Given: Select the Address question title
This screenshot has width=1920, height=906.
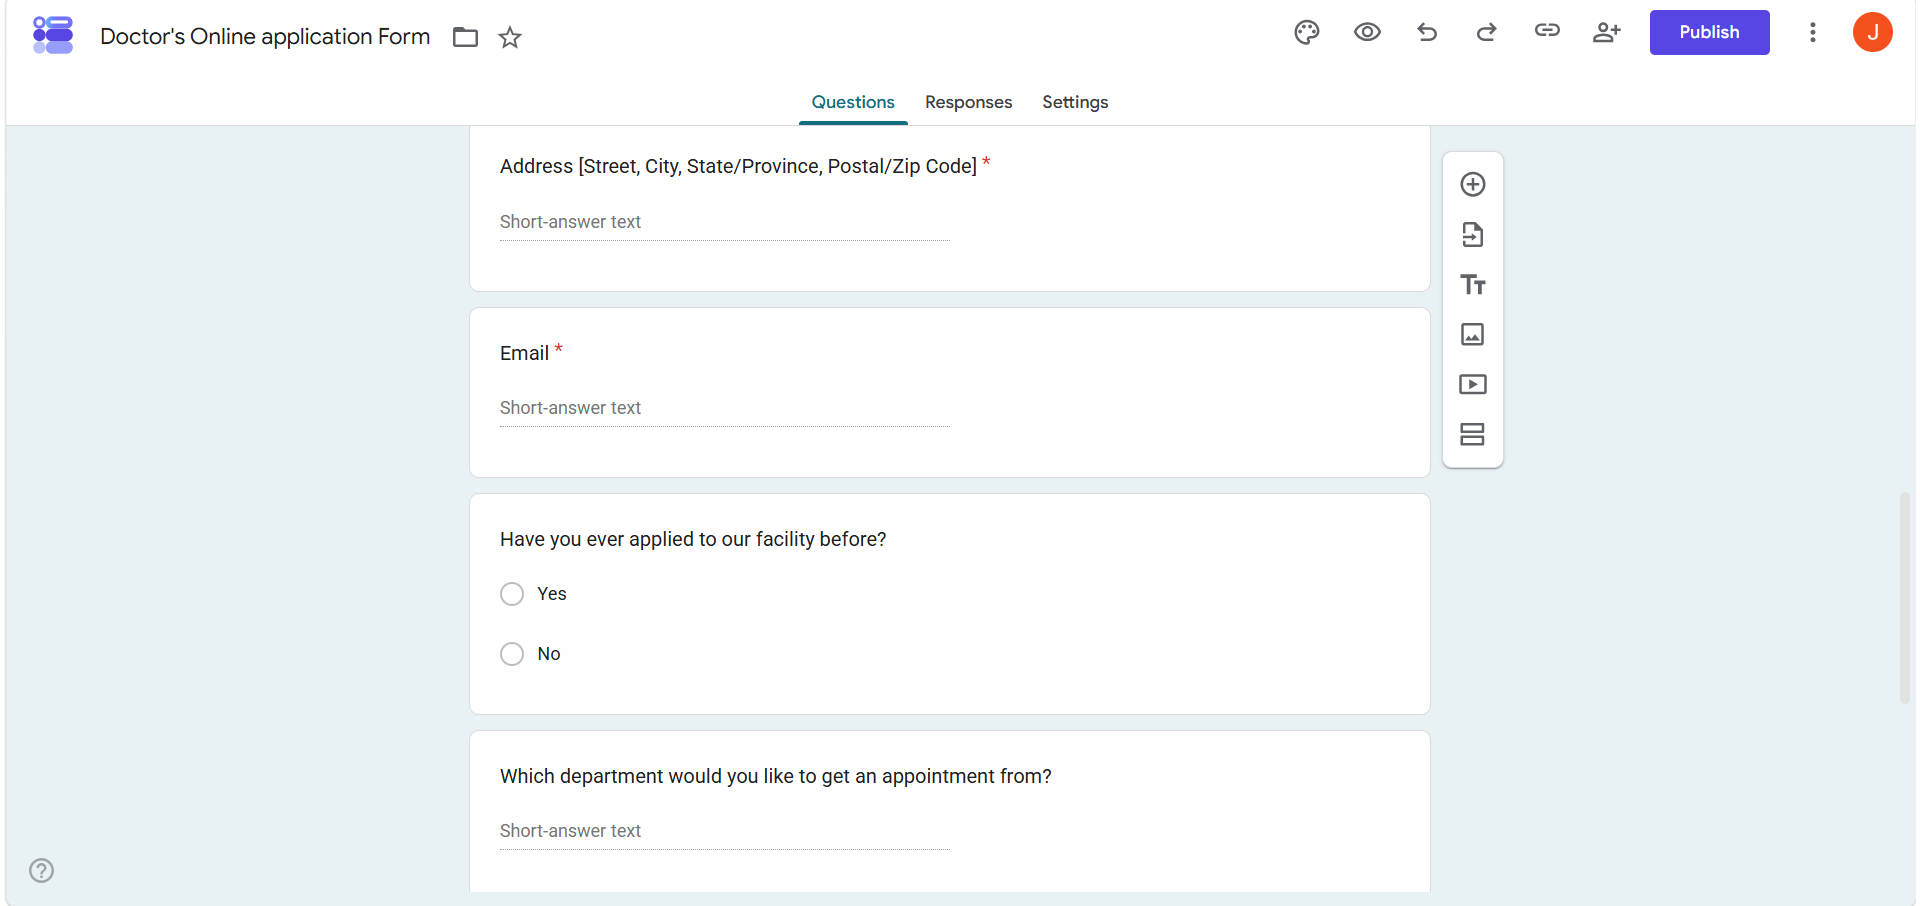Looking at the screenshot, I should pyautogui.click(x=738, y=166).
